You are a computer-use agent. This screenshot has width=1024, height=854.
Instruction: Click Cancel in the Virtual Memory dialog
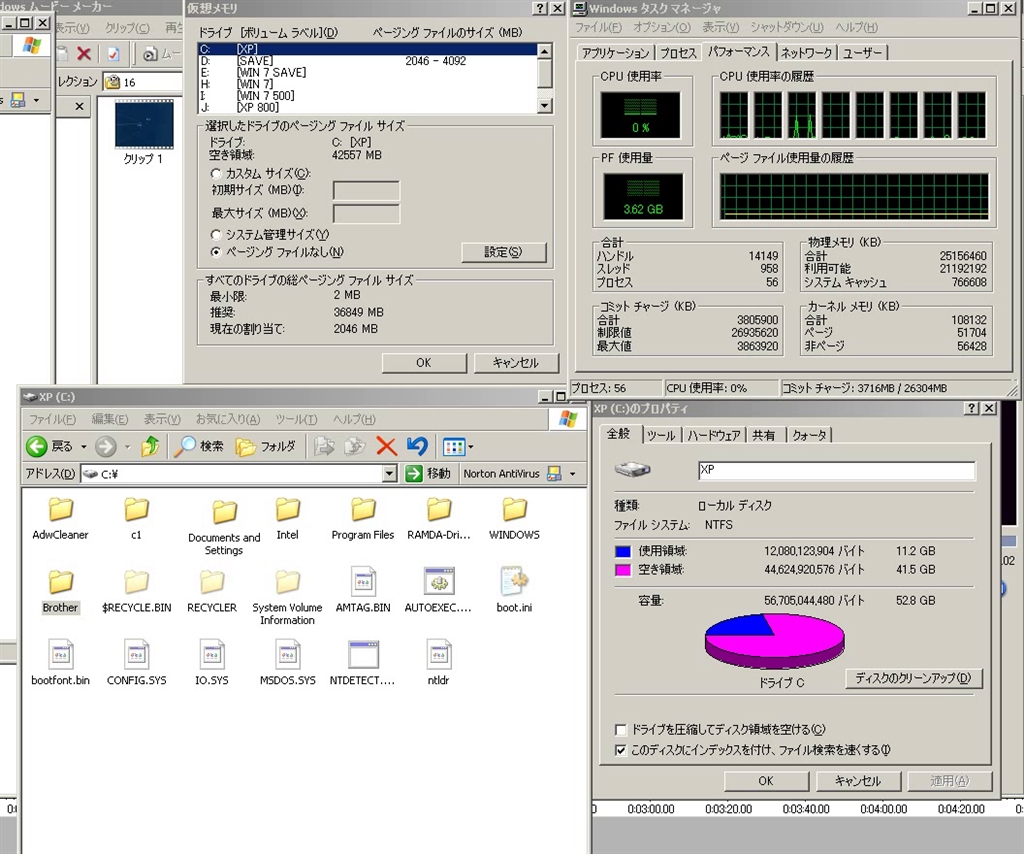click(516, 362)
